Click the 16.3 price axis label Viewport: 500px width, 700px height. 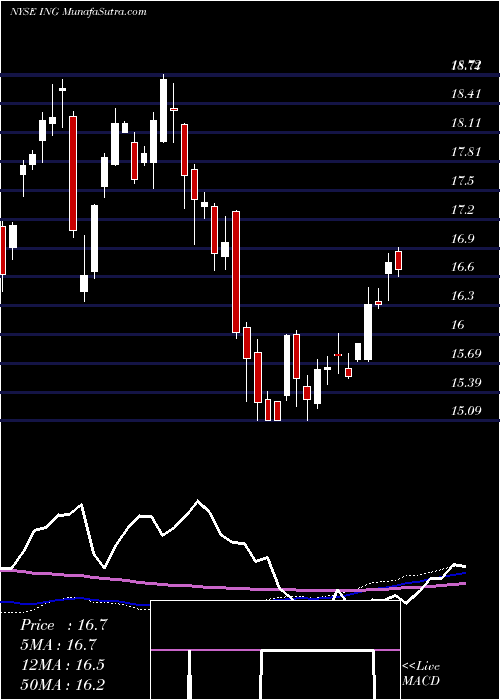(462, 296)
